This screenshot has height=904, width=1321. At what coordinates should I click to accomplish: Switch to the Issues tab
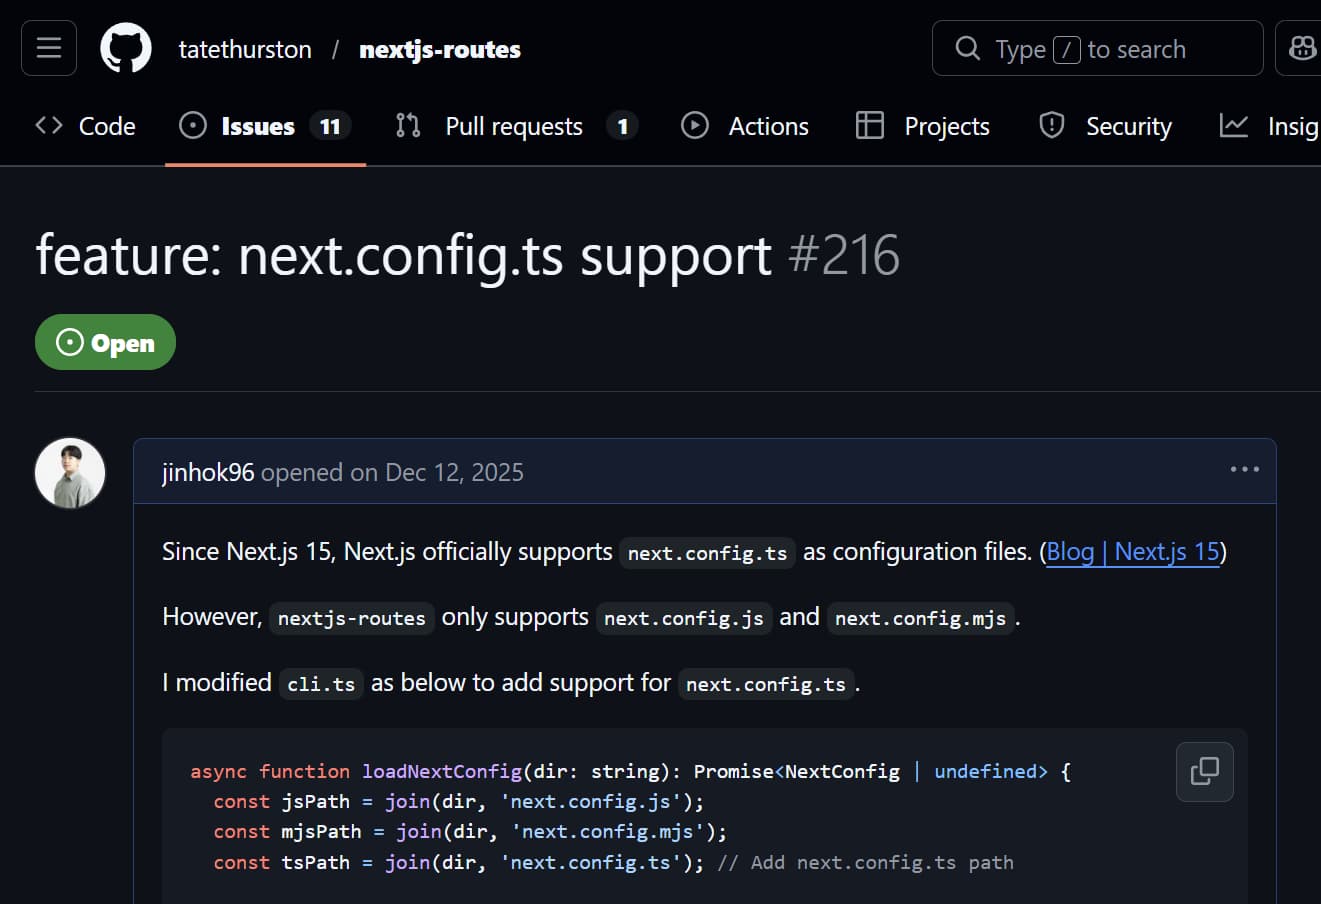pyautogui.click(x=257, y=125)
